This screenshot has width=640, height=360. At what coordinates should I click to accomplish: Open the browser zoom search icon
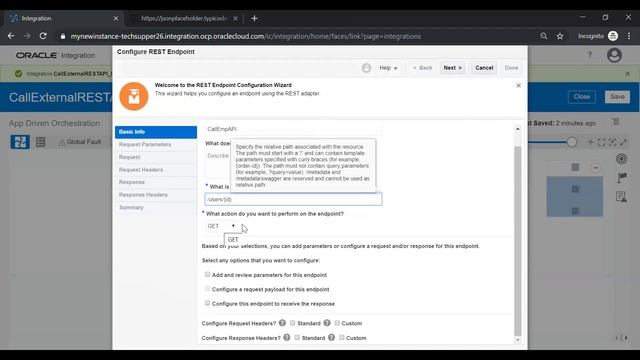coord(544,36)
